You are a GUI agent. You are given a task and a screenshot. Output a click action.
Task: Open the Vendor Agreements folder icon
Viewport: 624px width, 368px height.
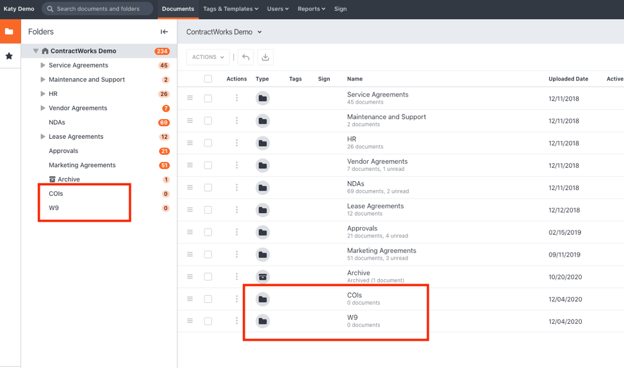tap(263, 165)
